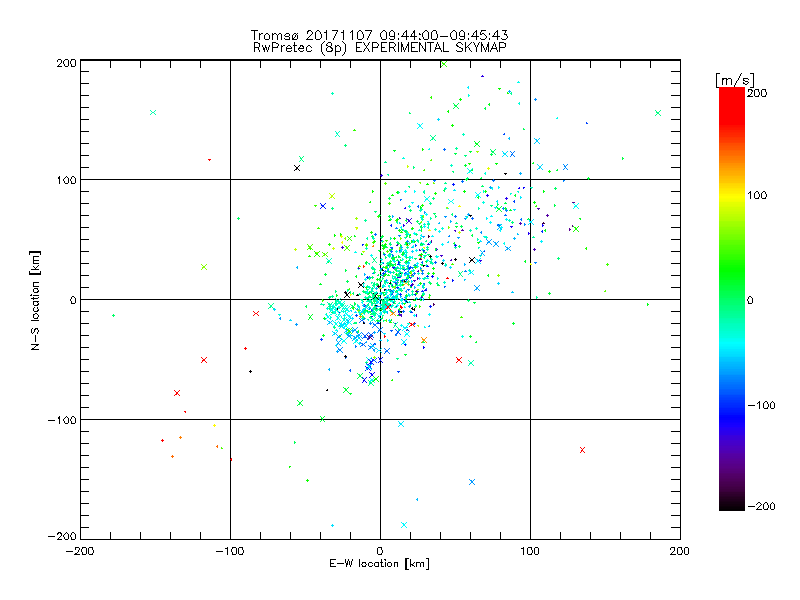800x600 pixels.
Task: Click the black bottom end of the colorbar
Action: coord(732,503)
